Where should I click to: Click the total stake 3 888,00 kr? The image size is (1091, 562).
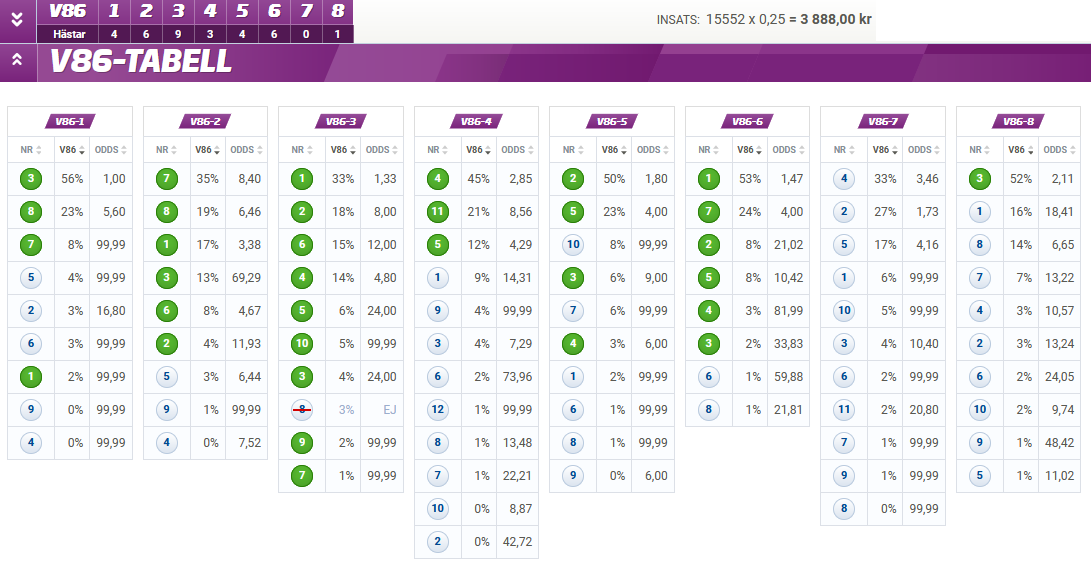[836, 19]
